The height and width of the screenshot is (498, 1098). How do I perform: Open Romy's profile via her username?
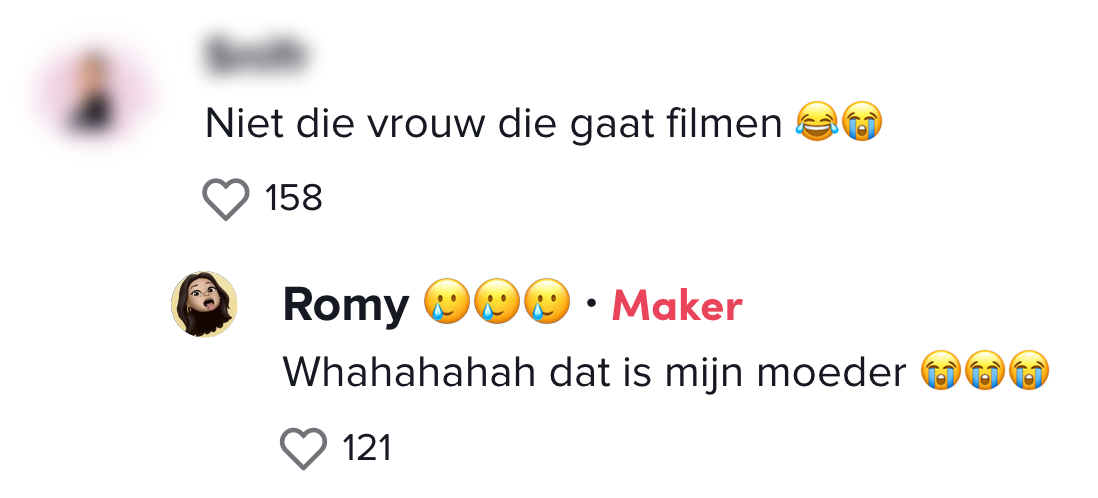[x=346, y=304]
